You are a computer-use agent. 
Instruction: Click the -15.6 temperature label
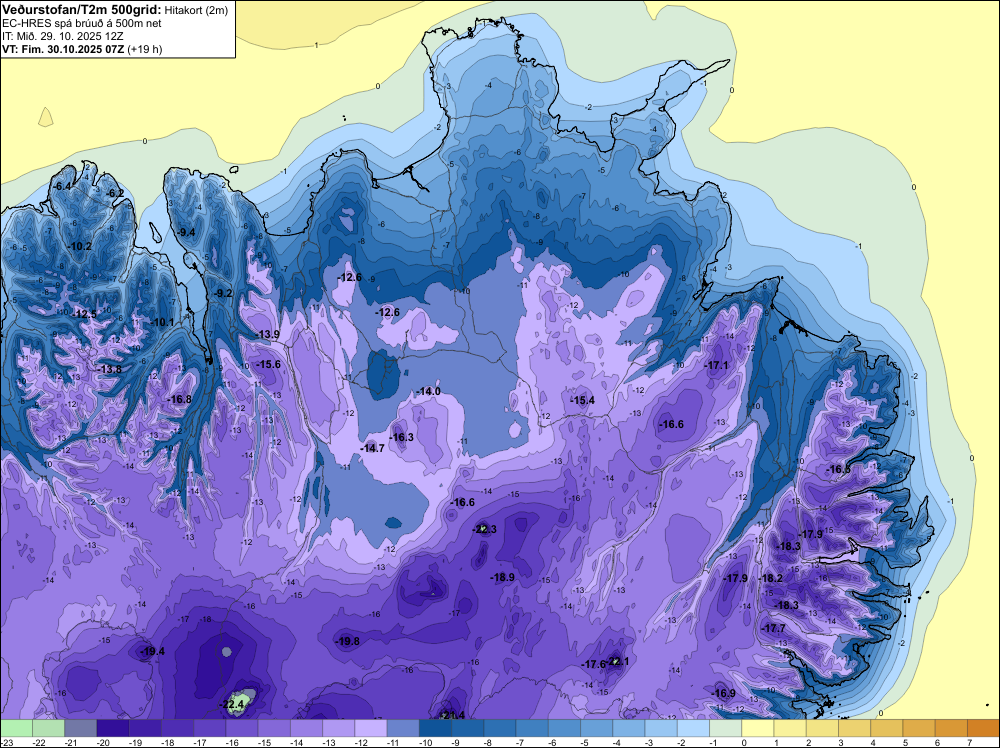(268, 365)
